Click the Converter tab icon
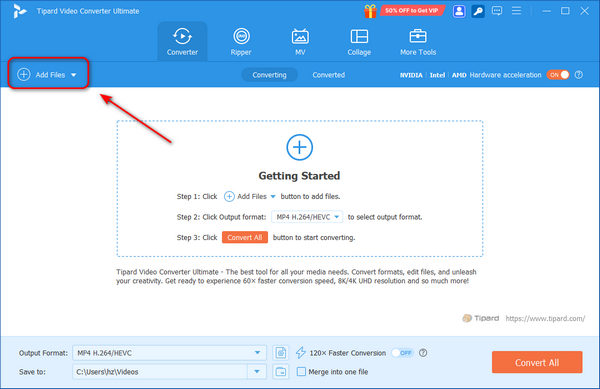 pyautogui.click(x=182, y=36)
